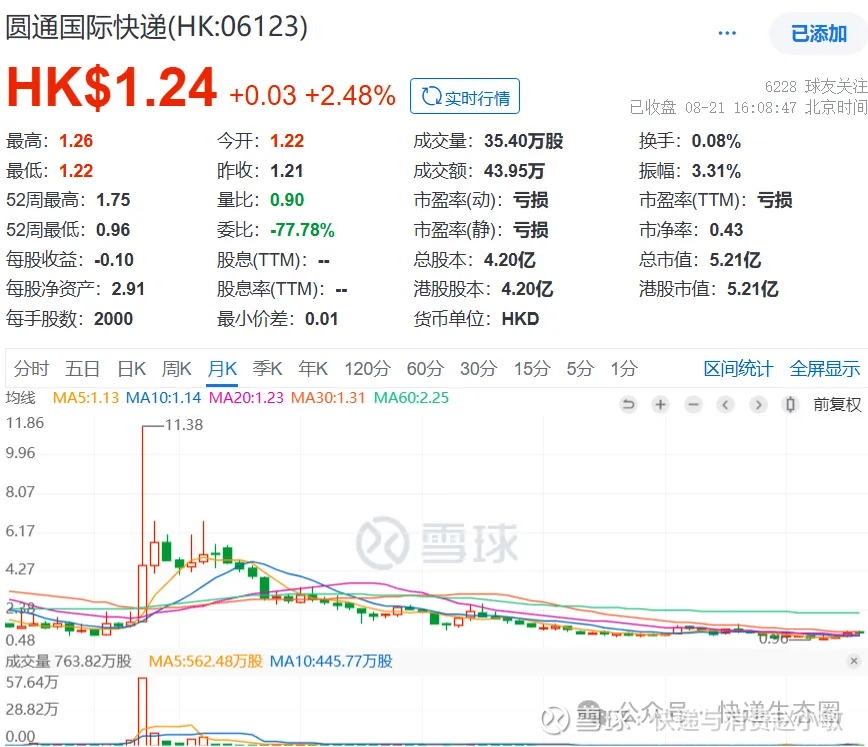Click the +2.48% change percentage
This screenshot has width=868, height=747.
(350, 96)
